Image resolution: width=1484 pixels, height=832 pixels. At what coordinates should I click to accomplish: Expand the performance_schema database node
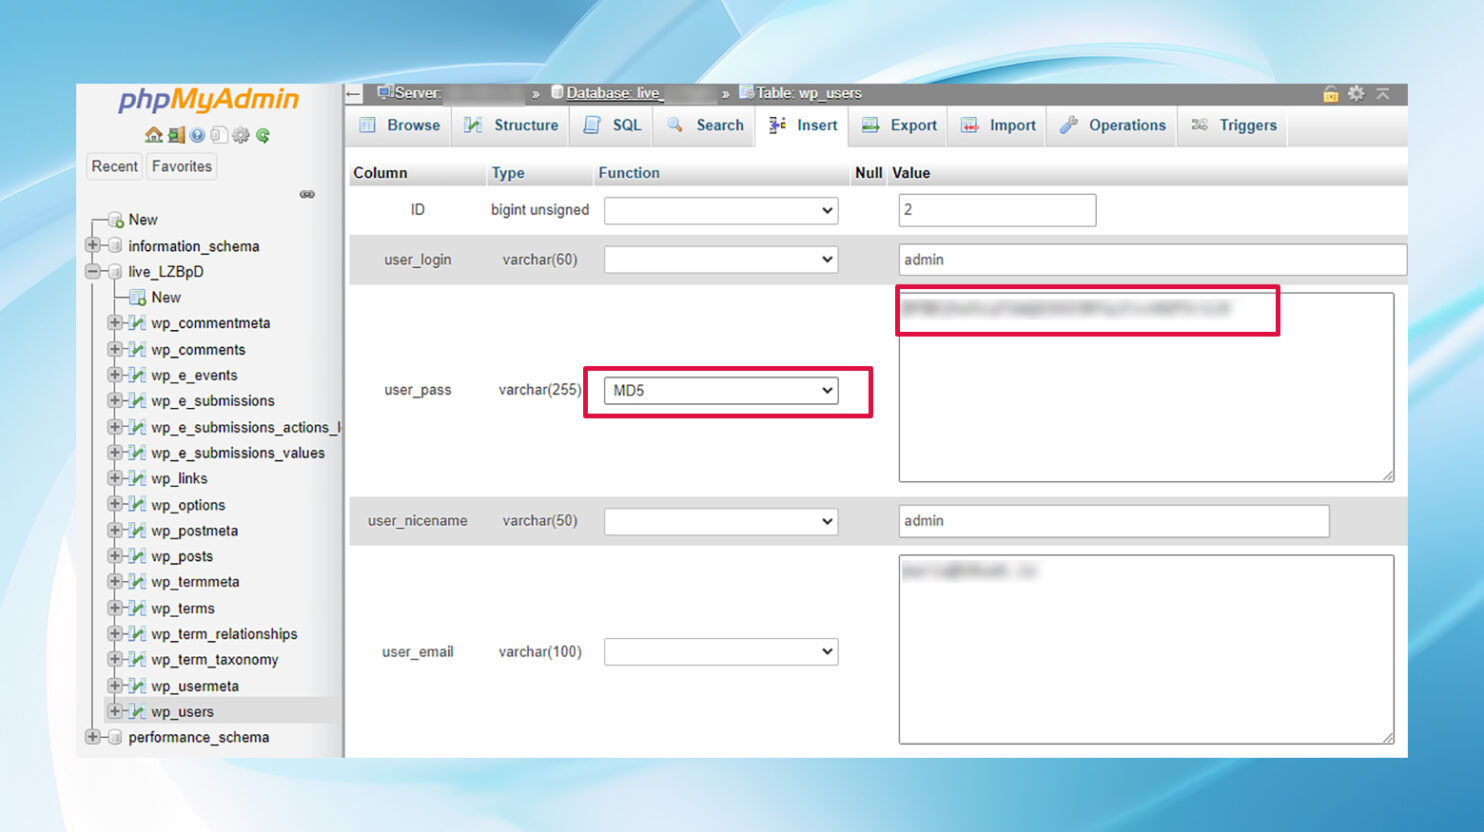point(92,737)
